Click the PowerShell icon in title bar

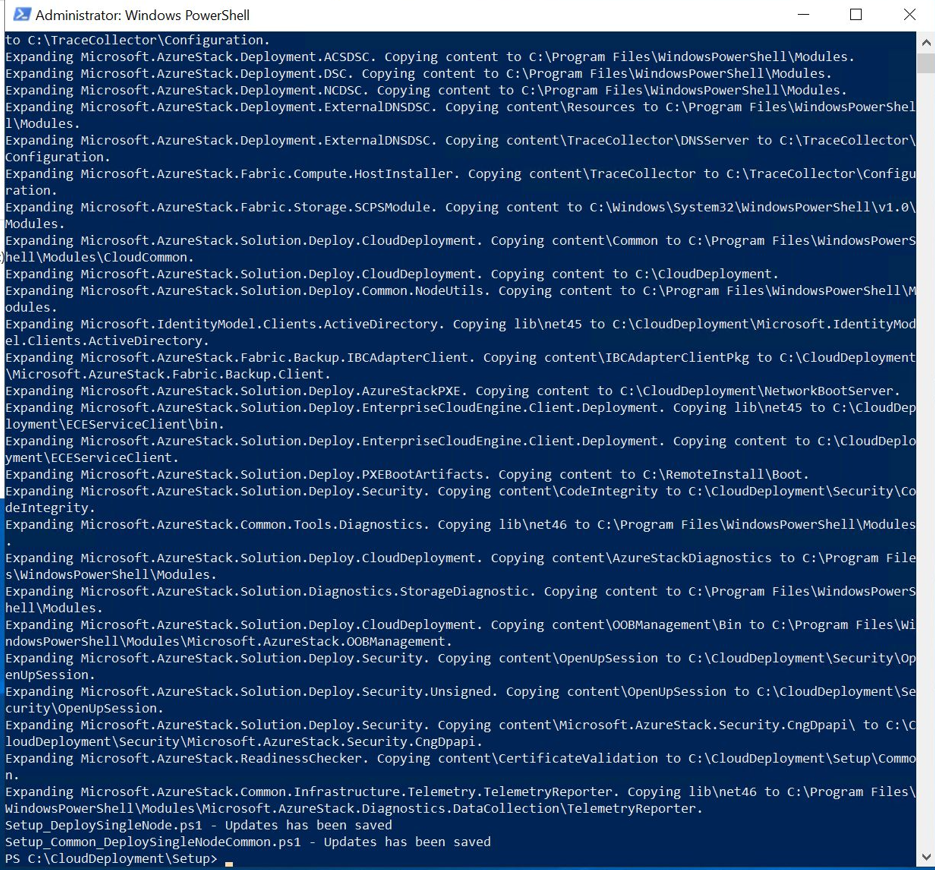pos(22,14)
